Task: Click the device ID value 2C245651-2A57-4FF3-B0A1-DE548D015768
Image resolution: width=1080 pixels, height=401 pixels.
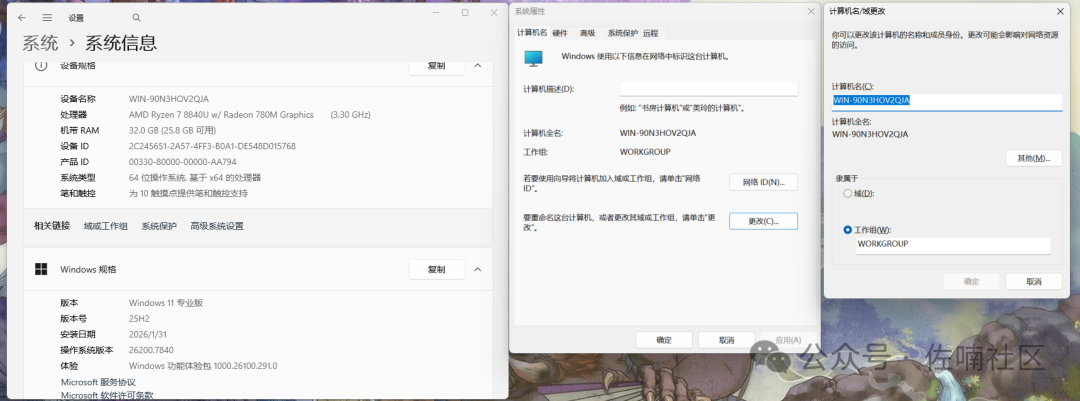Action: [x=212, y=146]
